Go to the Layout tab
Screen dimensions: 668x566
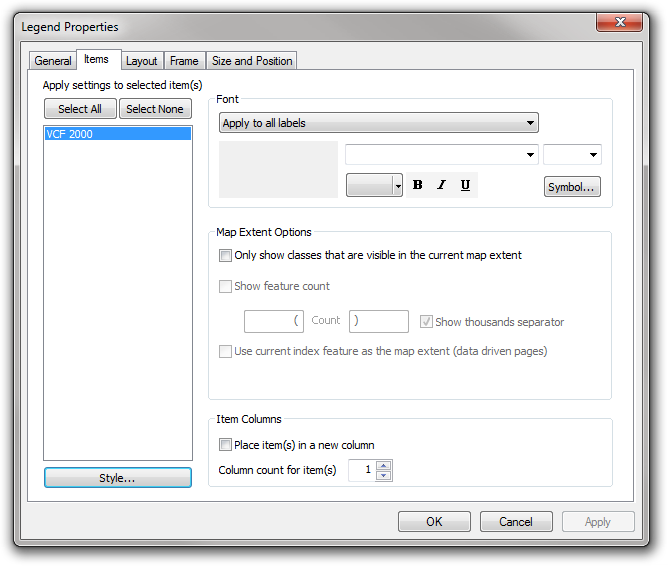(142, 61)
